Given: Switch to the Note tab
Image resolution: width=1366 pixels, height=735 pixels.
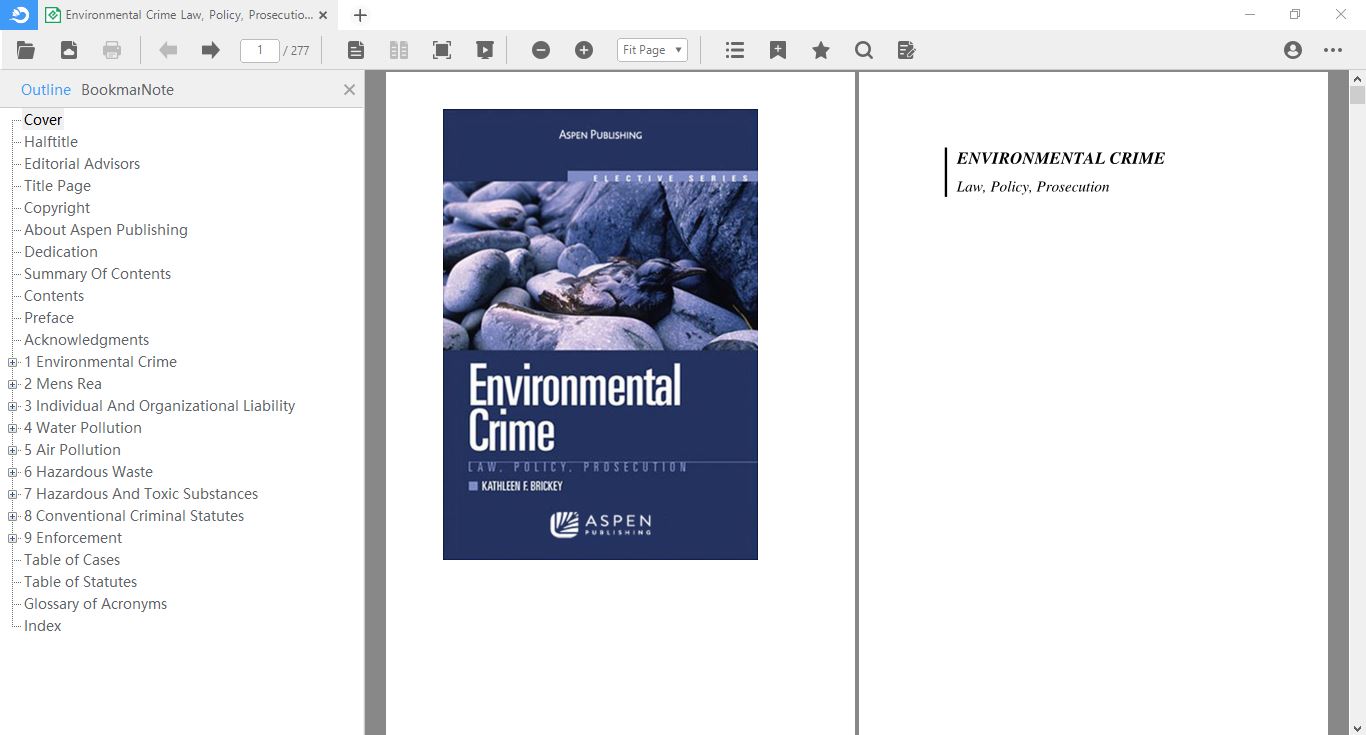Looking at the screenshot, I should pos(157,89).
